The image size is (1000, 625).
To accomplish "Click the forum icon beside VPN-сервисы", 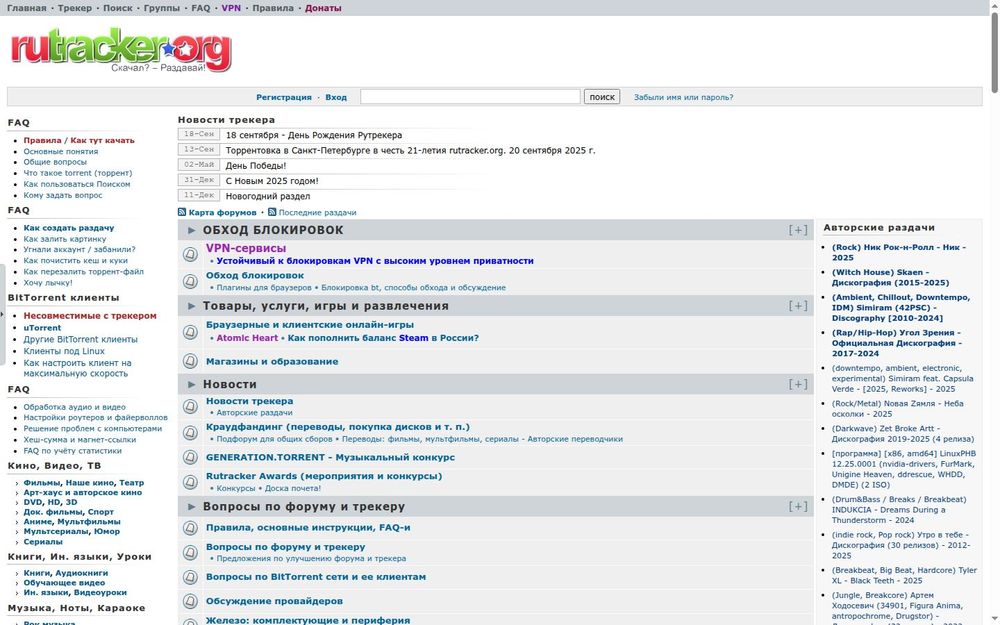I will [190, 253].
